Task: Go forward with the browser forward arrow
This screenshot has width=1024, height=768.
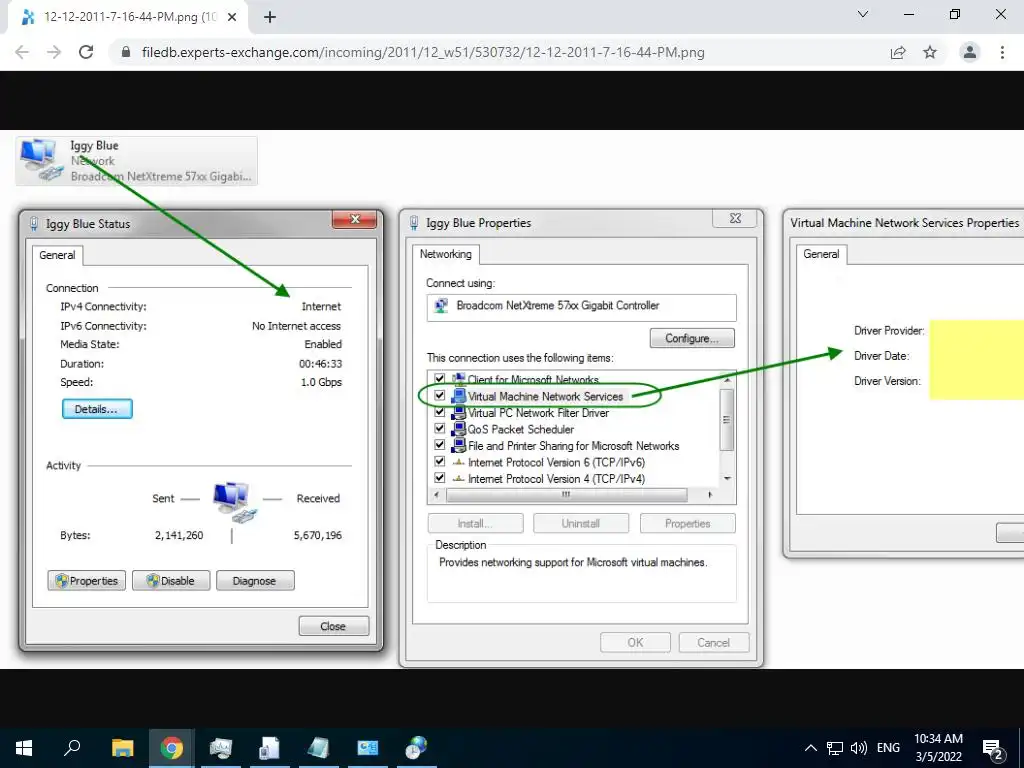Action: coord(54,52)
